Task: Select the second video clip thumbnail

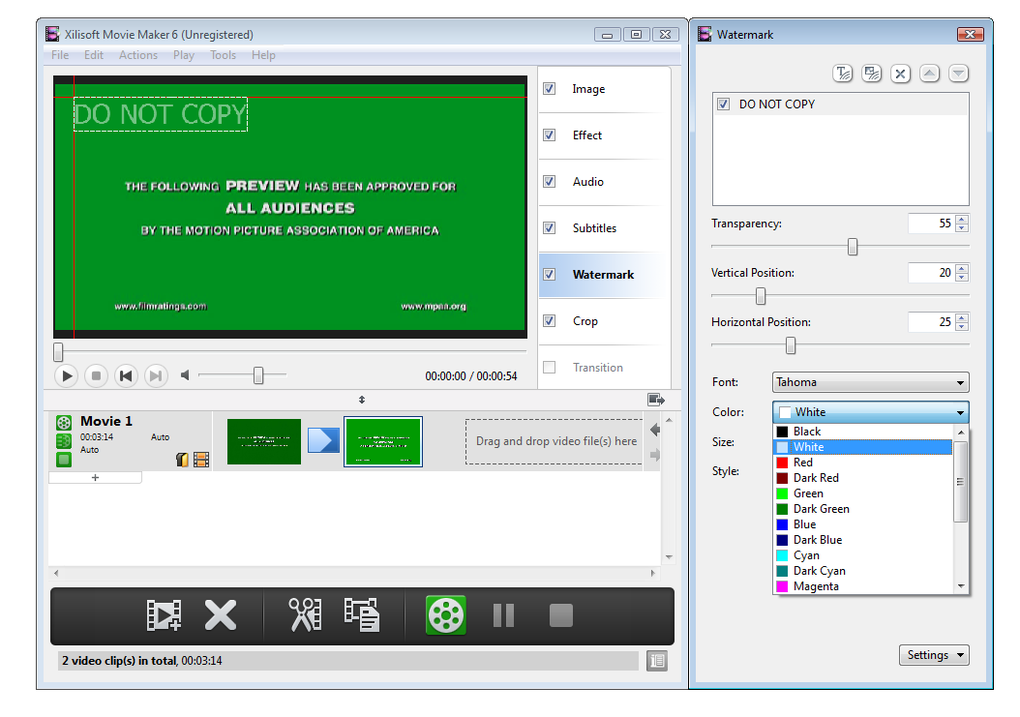Action: click(383, 441)
